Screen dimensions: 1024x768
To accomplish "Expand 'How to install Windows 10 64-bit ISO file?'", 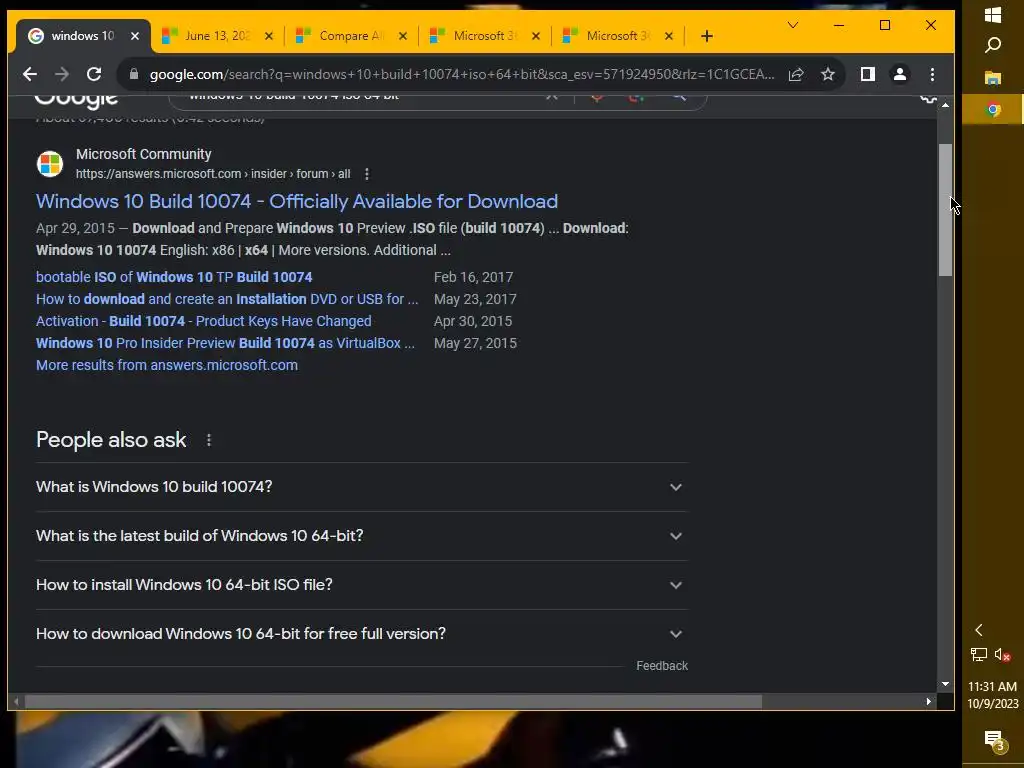I will click(x=362, y=585).
